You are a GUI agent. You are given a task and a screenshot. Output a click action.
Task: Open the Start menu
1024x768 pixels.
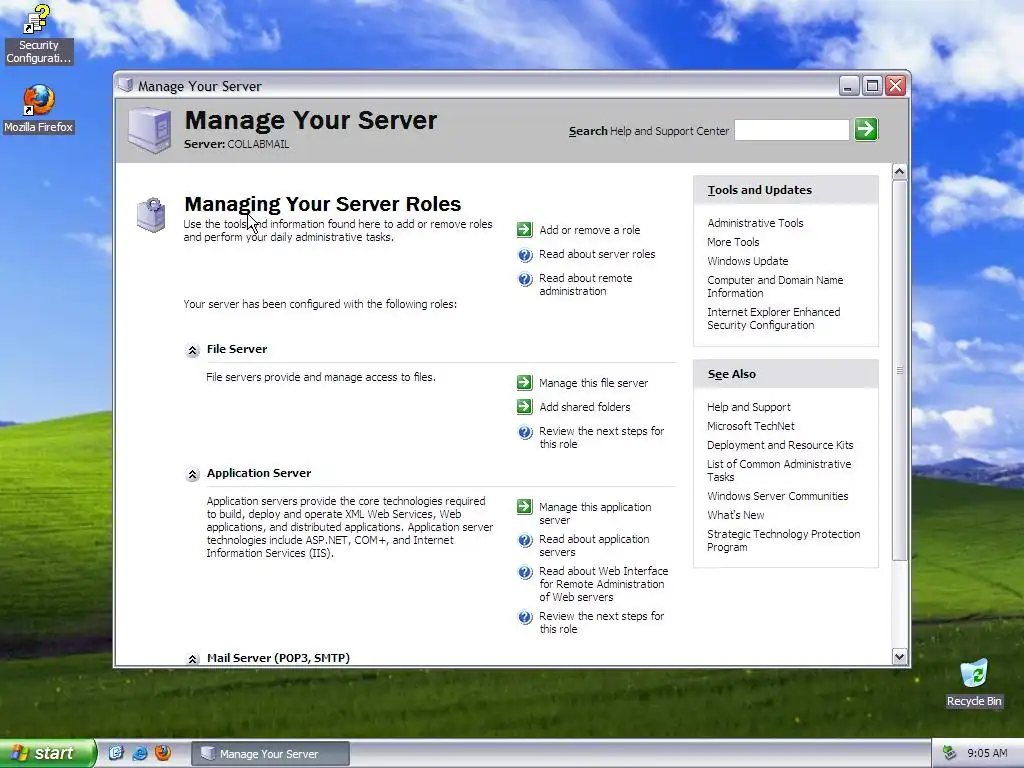(x=47, y=753)
